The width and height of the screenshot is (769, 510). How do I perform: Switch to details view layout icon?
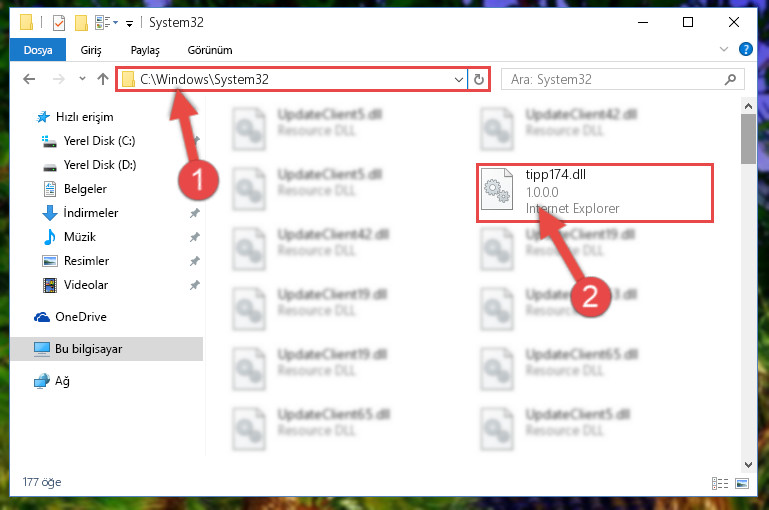719,484
